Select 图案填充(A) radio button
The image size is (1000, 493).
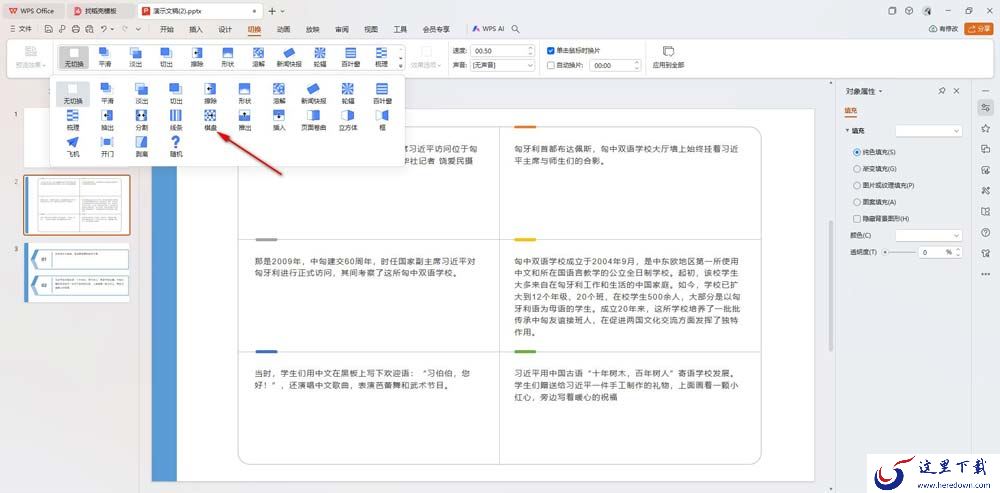tap(857, 202)
